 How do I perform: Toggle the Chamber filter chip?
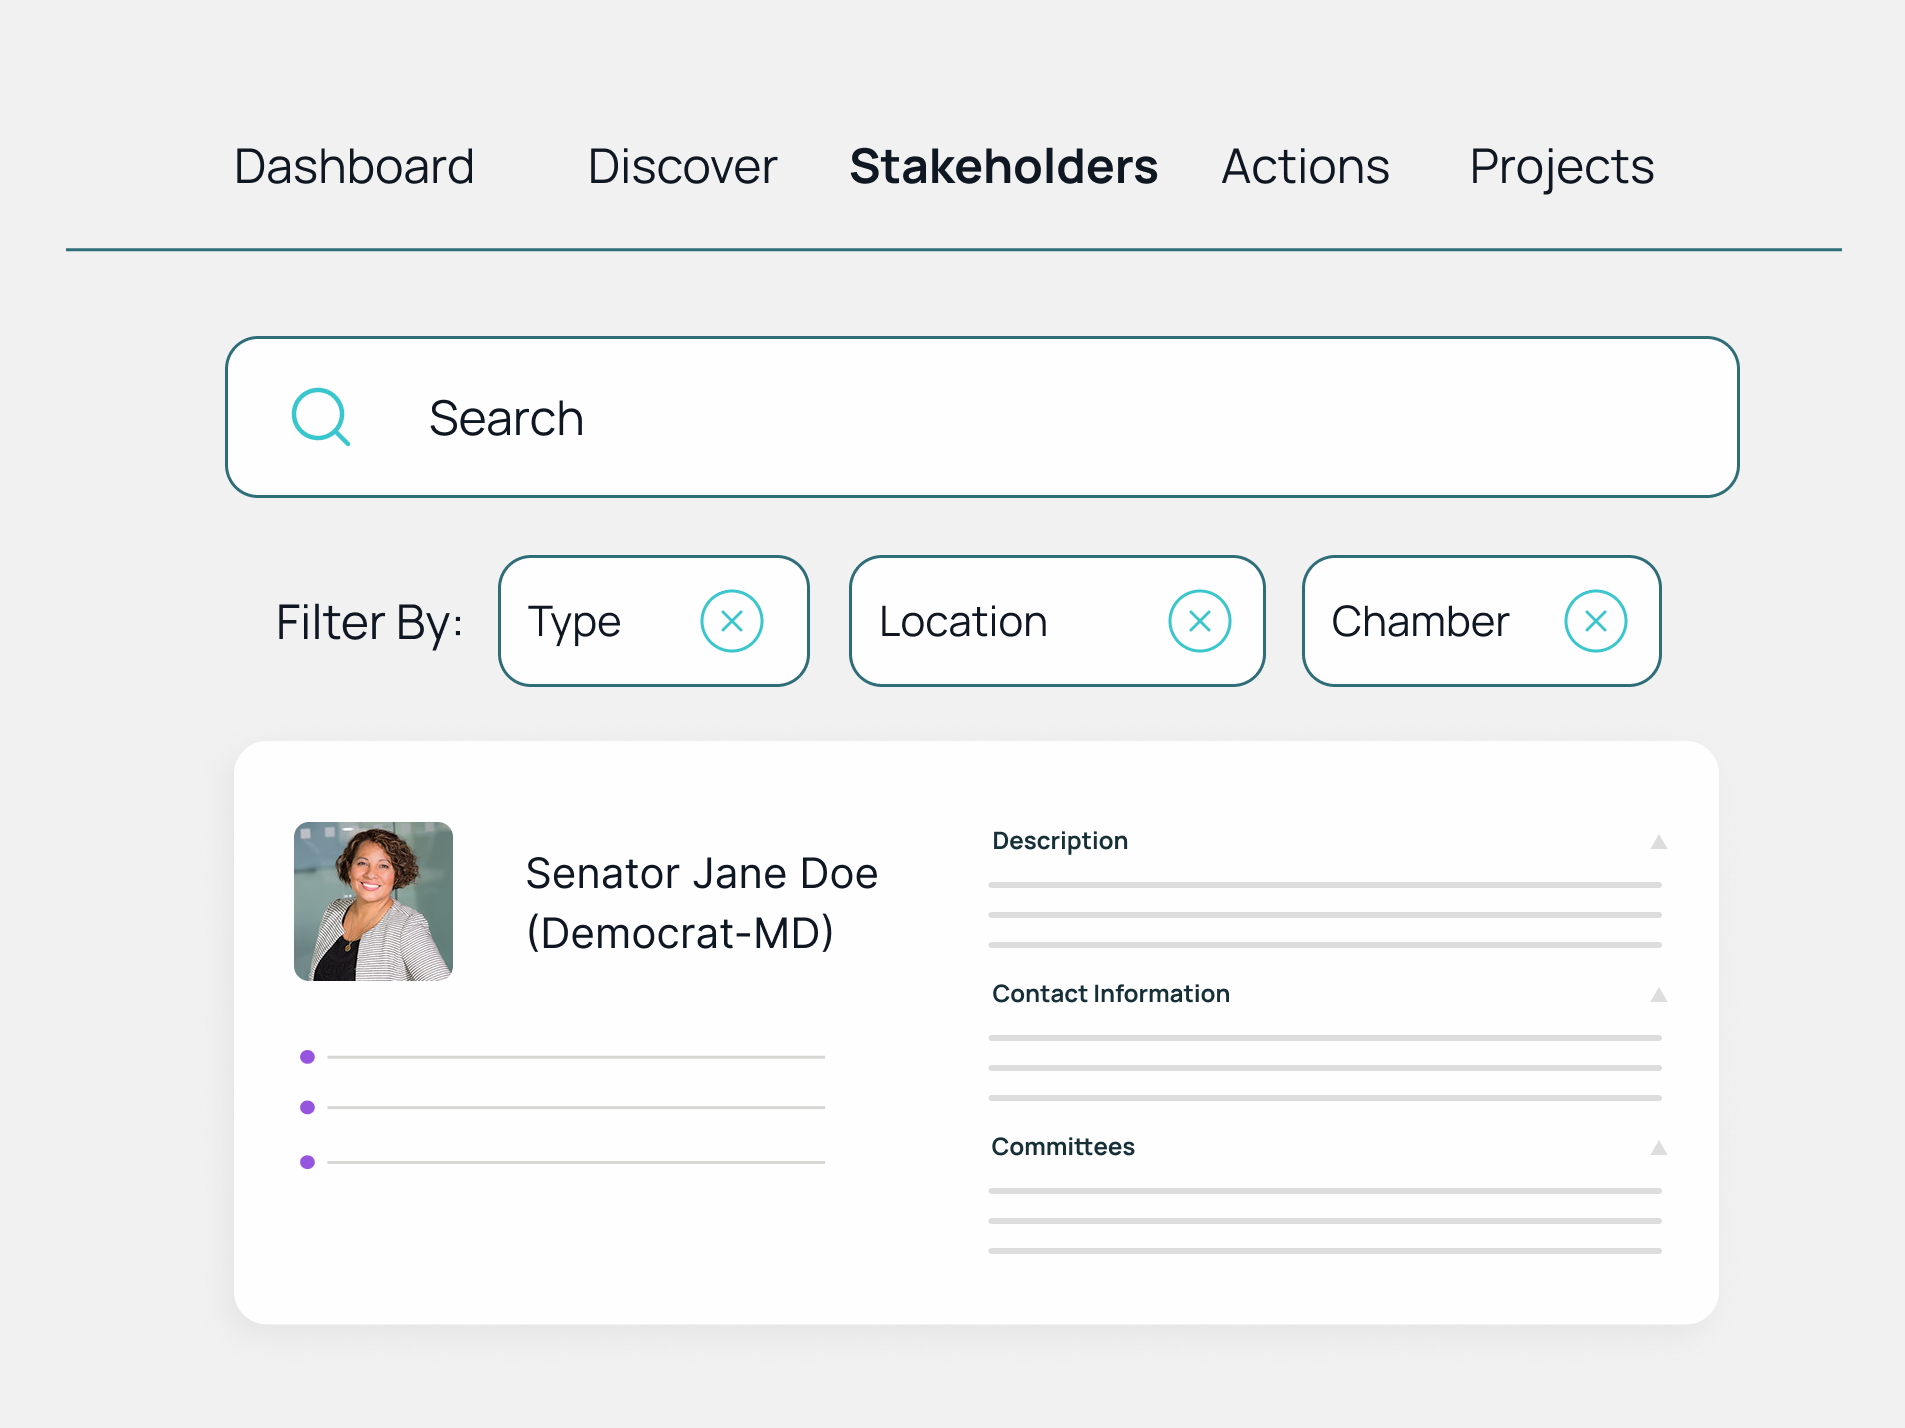pos(1420,620)
